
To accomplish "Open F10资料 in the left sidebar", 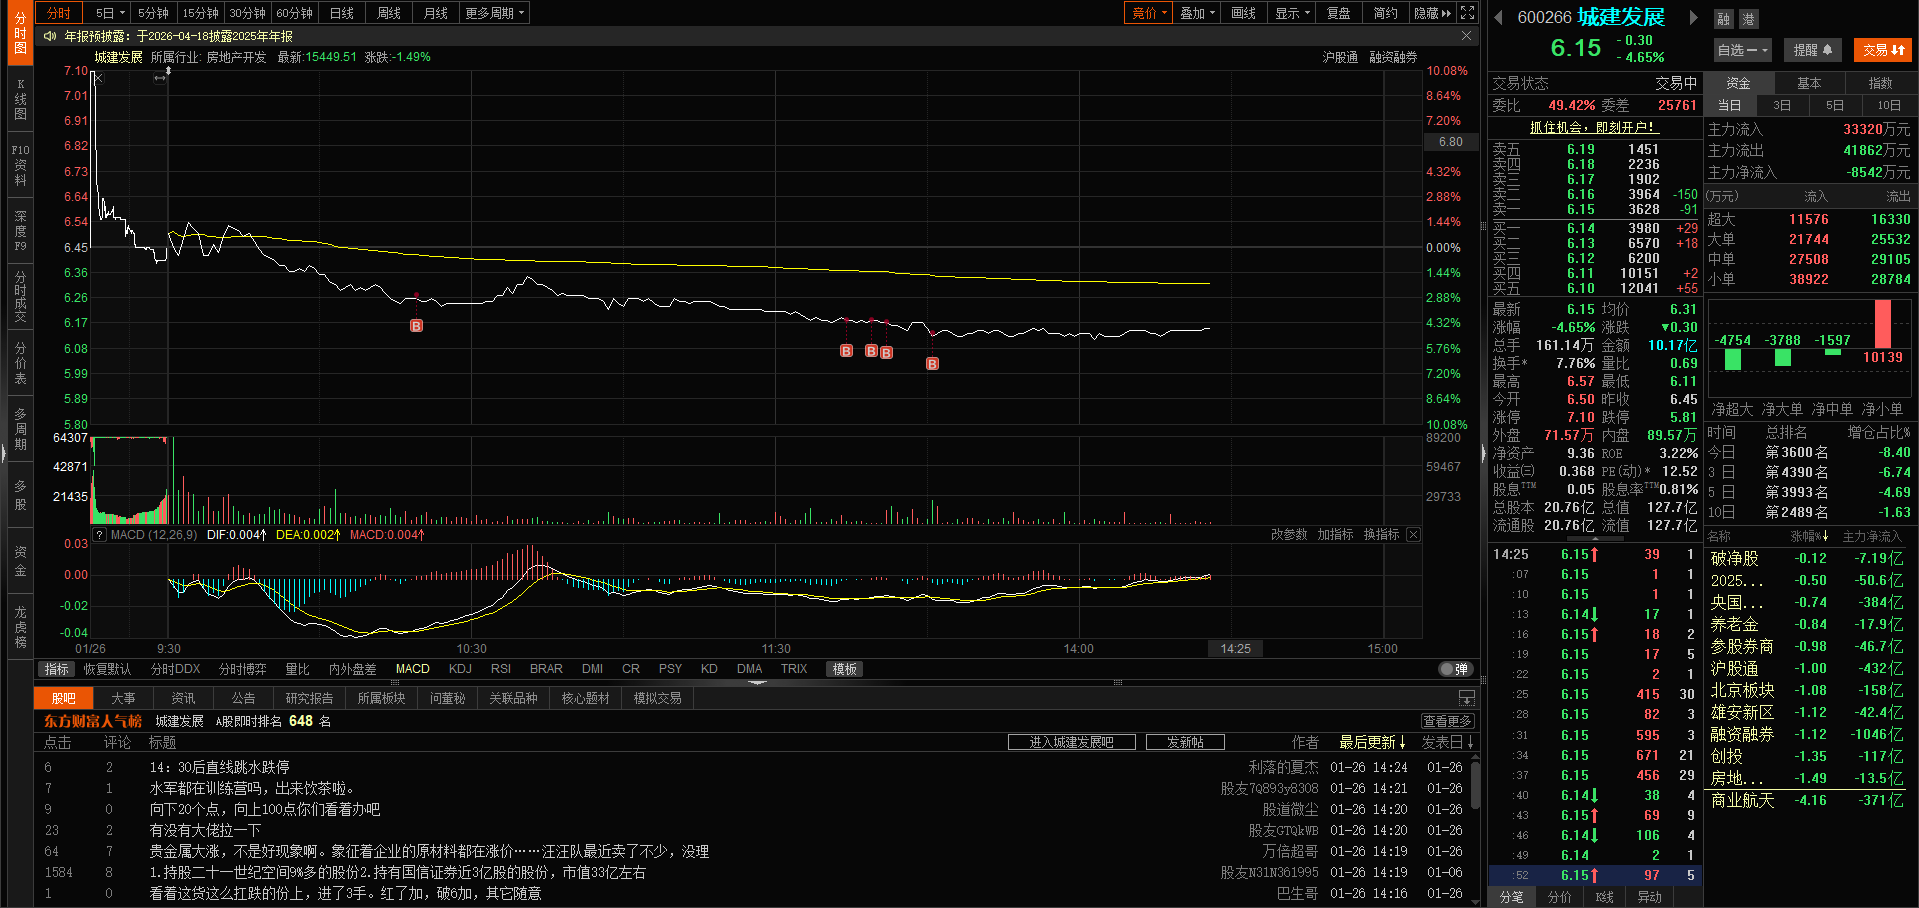I will point(21,165).
